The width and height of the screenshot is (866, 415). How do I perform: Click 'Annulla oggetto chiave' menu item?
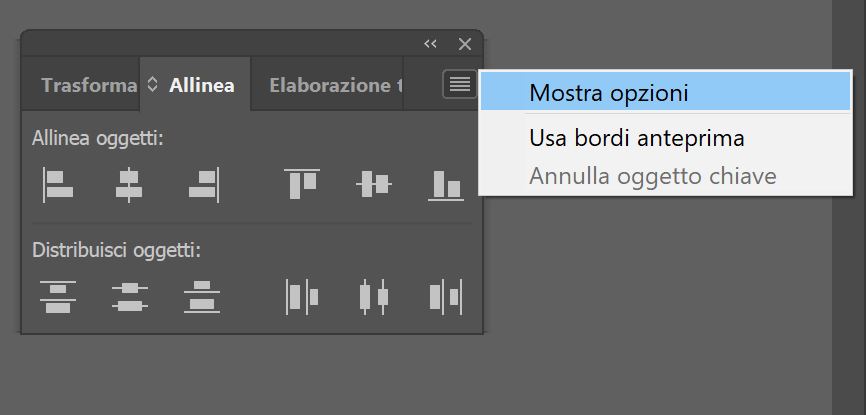tap(652, 177)
